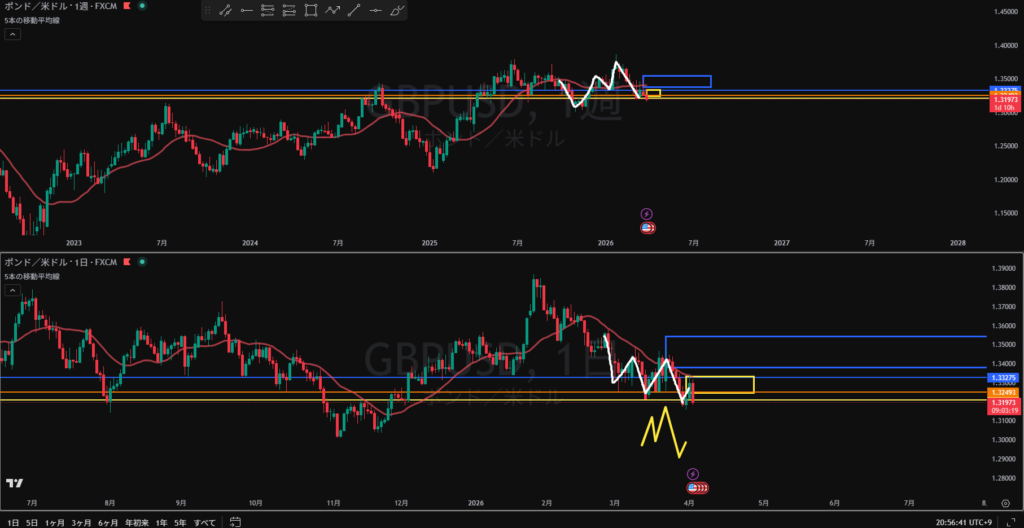Image resolution: width=1024 pixels, height=528 pixels.
Task: Open the go-to-date calendar icon
Action: (x=234, y=521)
